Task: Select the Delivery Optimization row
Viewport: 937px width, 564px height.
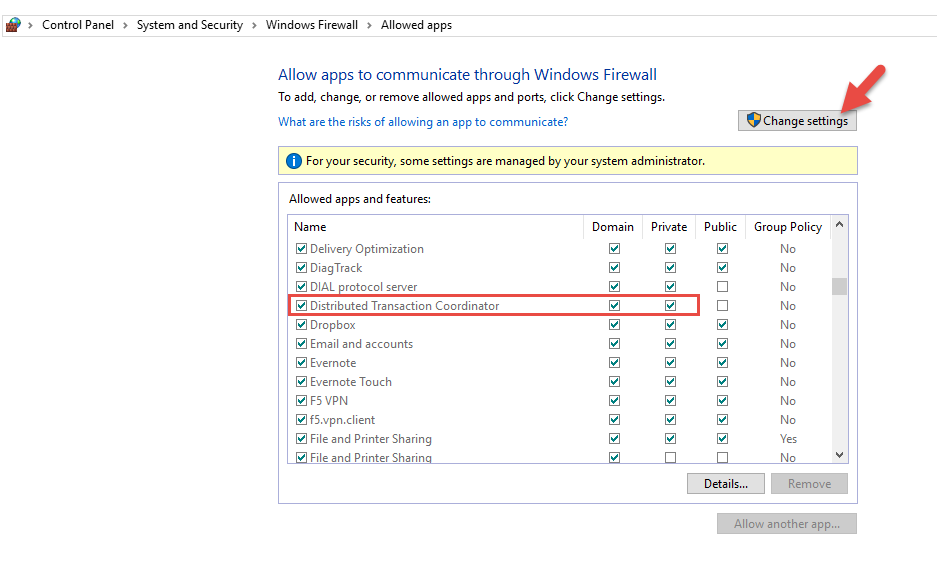Action: pos(367,249)
